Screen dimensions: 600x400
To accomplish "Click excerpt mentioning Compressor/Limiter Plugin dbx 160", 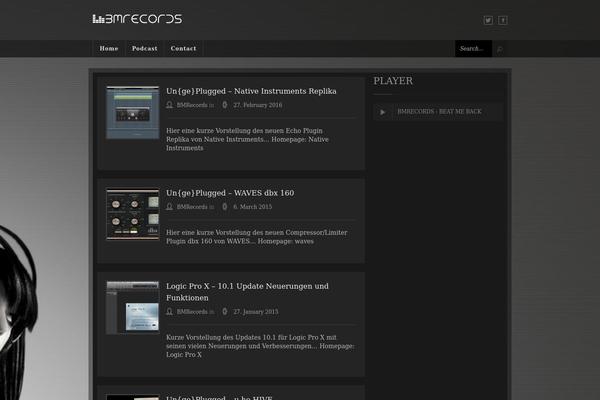I will pyautogui.click(x=256, y=237).
